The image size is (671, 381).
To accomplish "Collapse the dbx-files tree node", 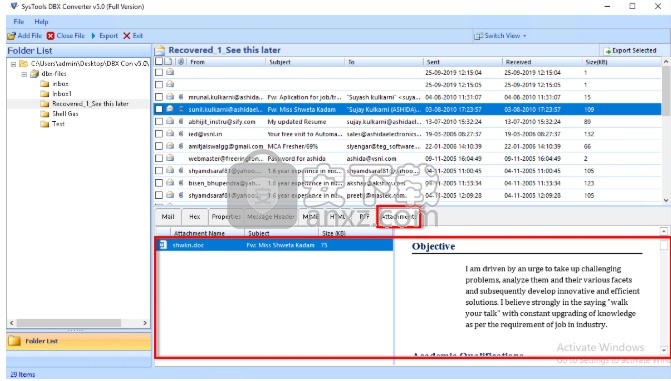I will click(24, 74).
